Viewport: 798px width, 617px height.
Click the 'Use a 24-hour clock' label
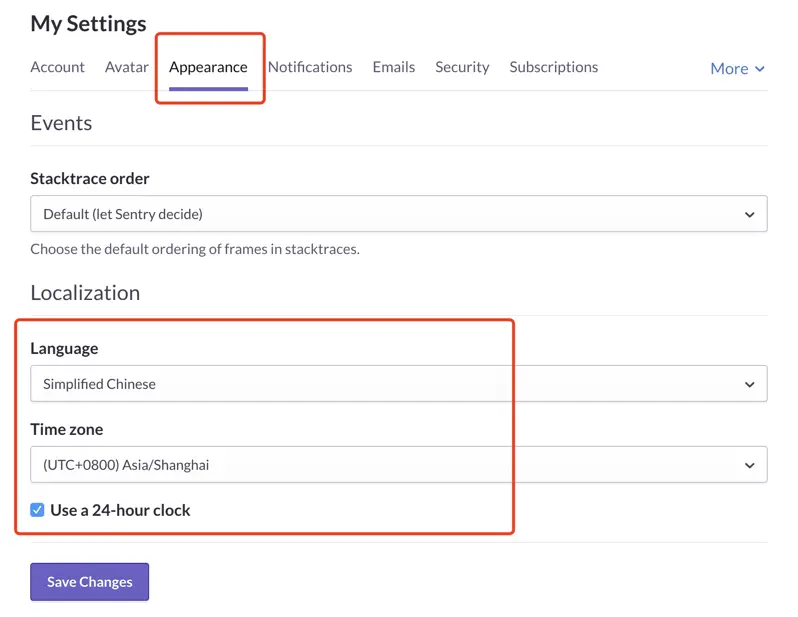coord(120,510)
